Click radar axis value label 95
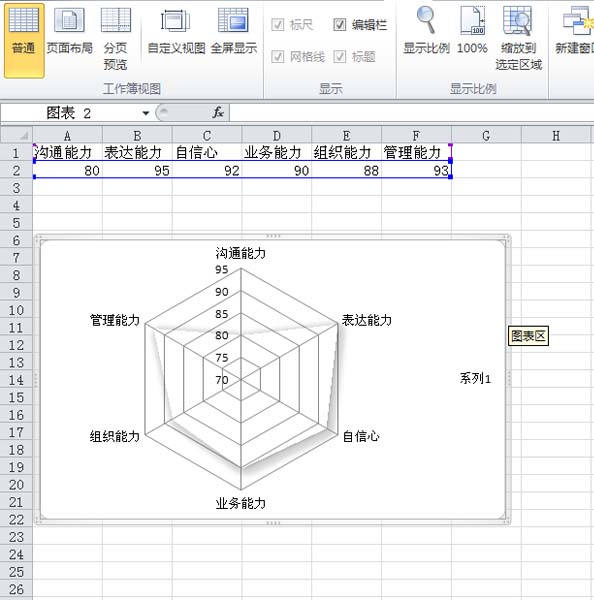Screen dimensions: 594x600 click(222, 270)
